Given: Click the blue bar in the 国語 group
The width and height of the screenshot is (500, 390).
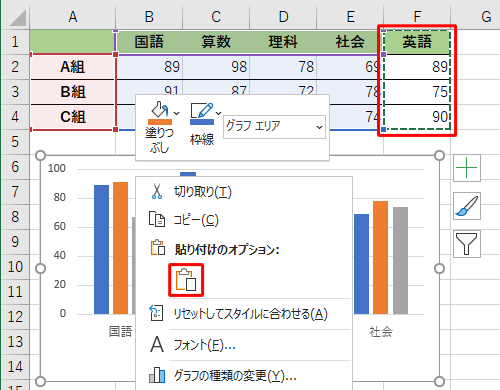Looking at the screenshot, I should pyautogui.click(x=101, y=249).
